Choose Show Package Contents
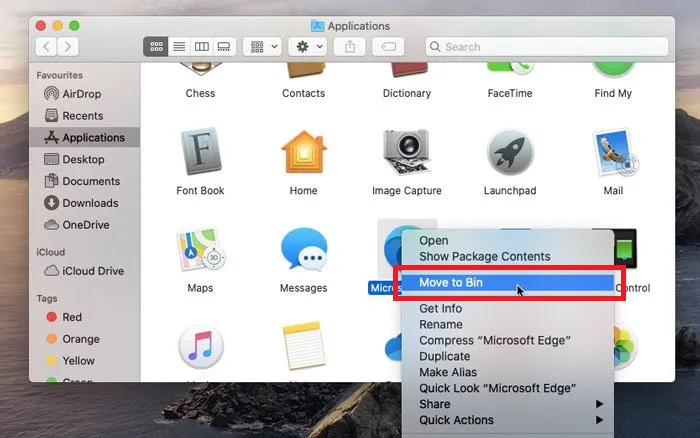The image size is (700, 438). click(x=508, y=256)
